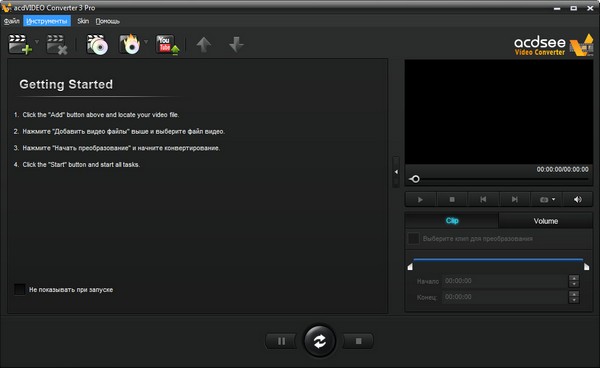Click the step 'Click the "Start" button'
This screenshot has width=600, height=368.
(81, 164)
